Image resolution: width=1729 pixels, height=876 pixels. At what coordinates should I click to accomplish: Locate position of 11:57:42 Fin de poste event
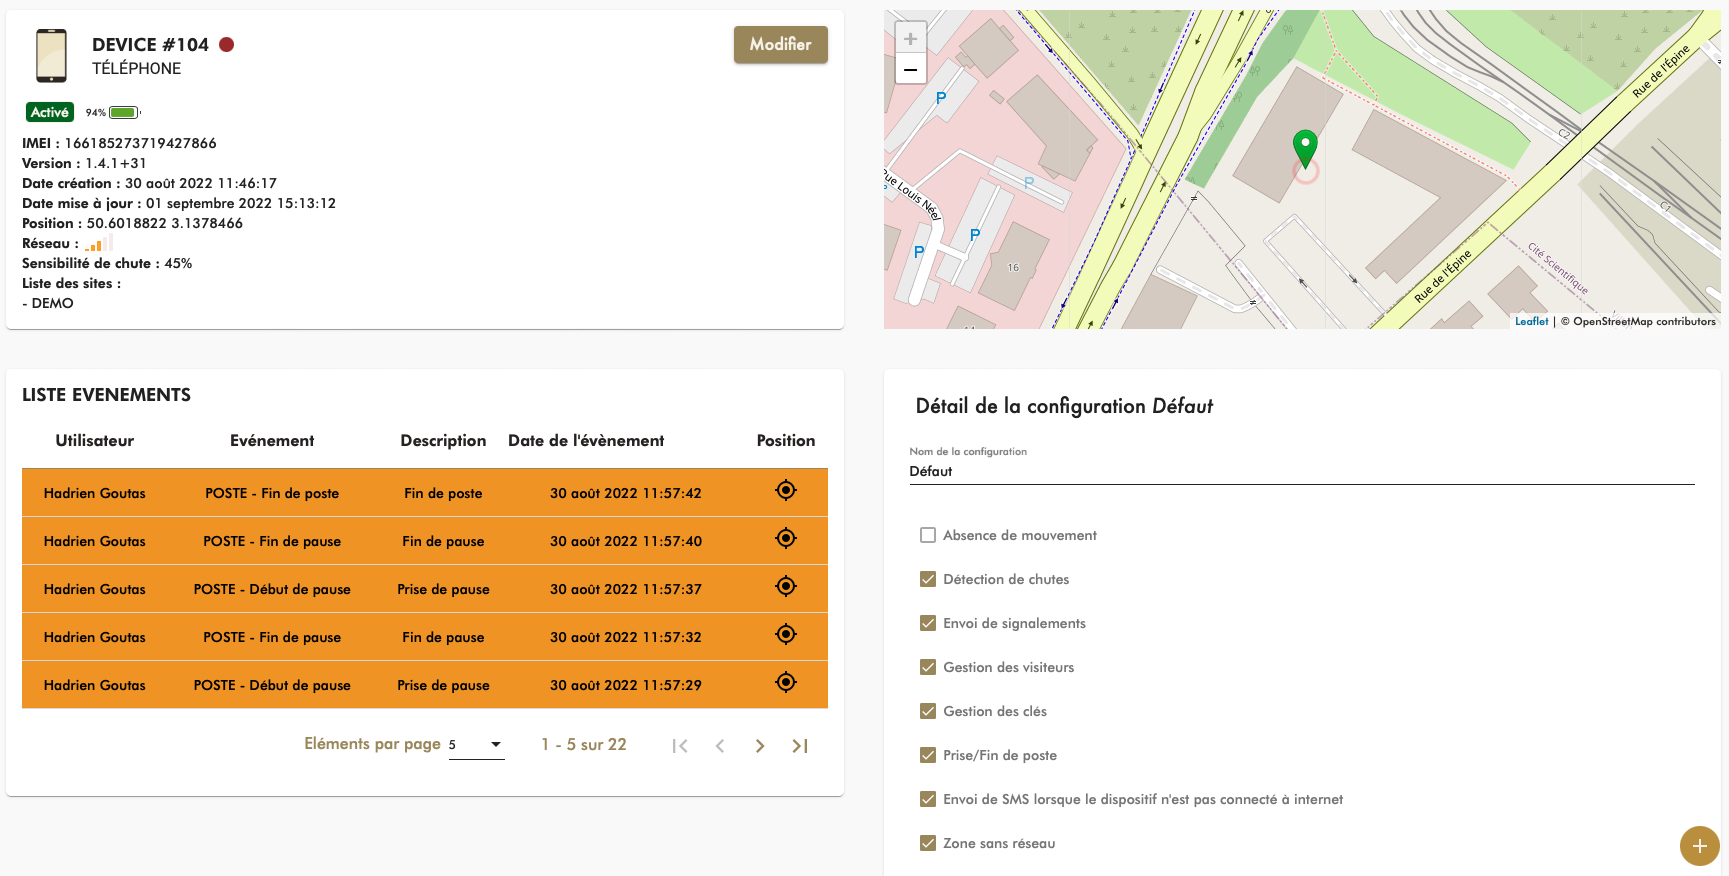(x=786, y=490)
